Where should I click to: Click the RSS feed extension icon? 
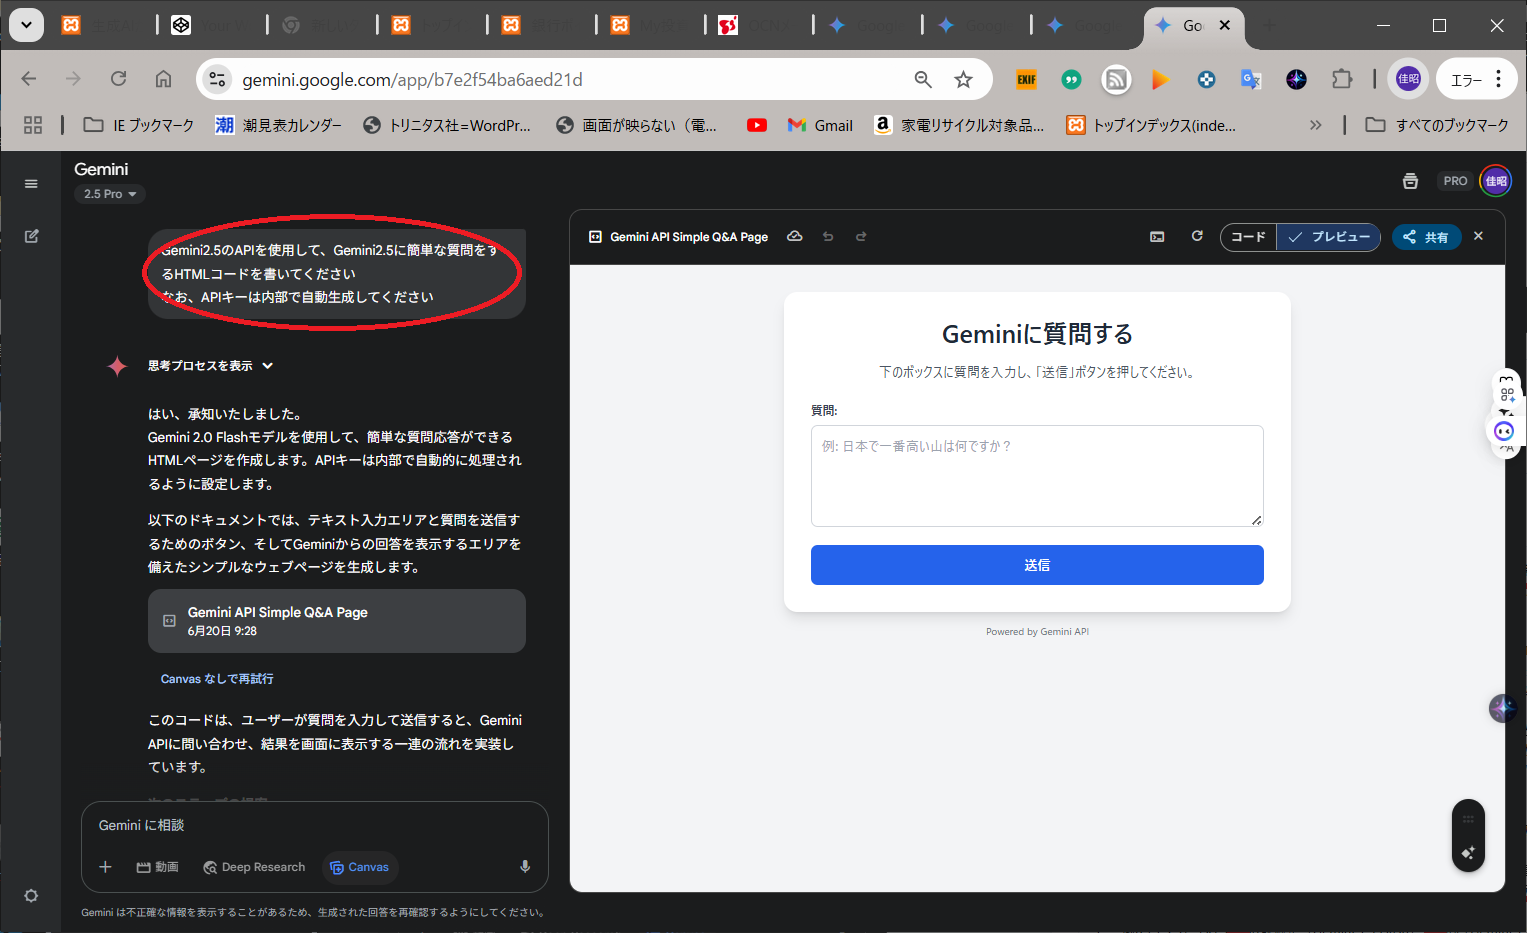[1116, 79]
